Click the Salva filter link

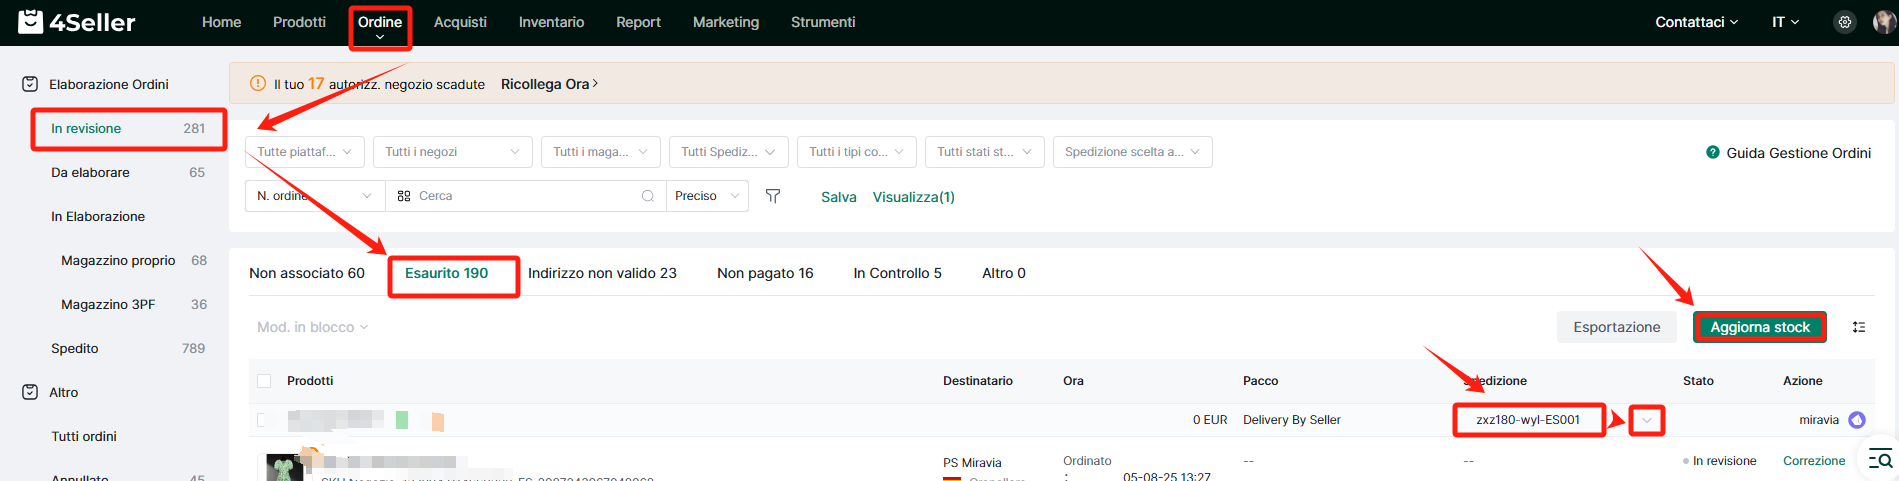click(x=839, y=197)
